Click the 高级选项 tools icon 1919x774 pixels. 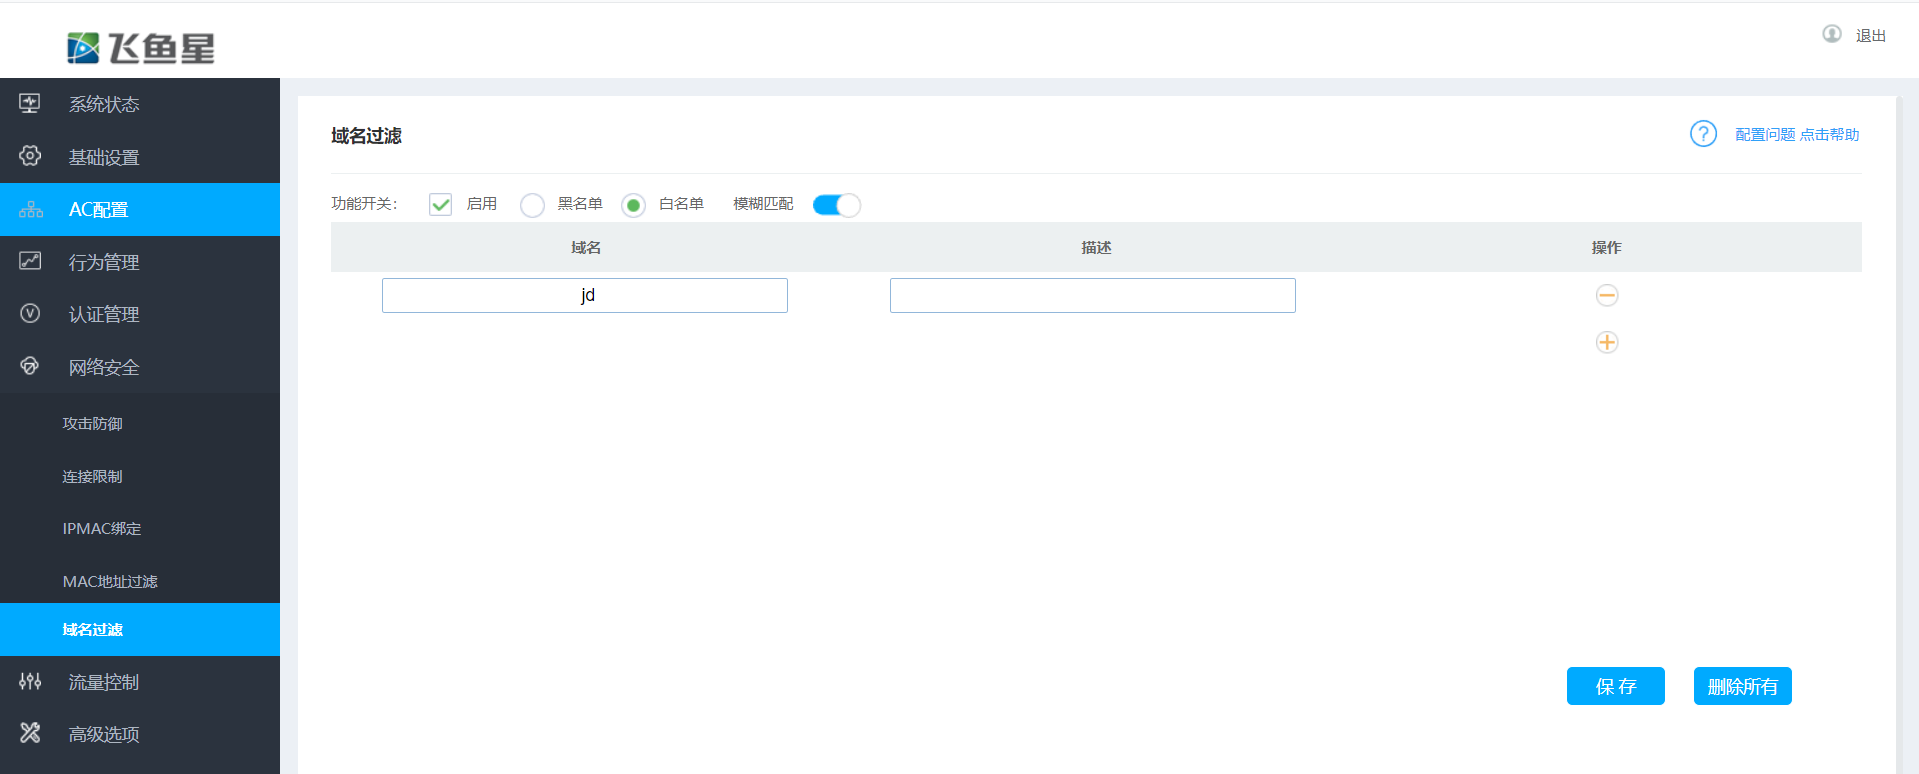point(30,733)
